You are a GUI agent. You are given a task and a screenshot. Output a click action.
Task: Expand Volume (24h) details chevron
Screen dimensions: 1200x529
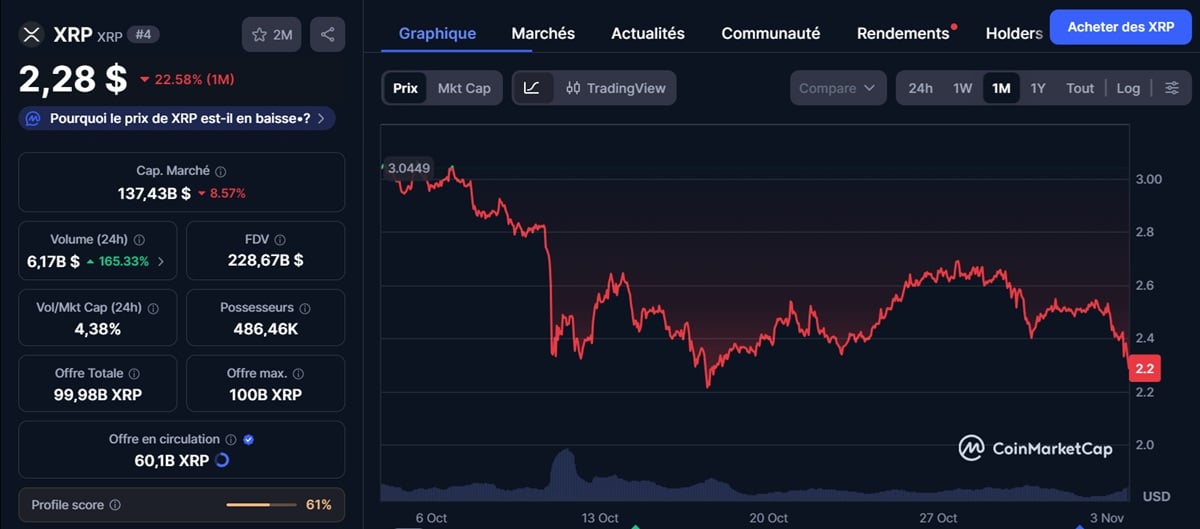pos(161,261)
